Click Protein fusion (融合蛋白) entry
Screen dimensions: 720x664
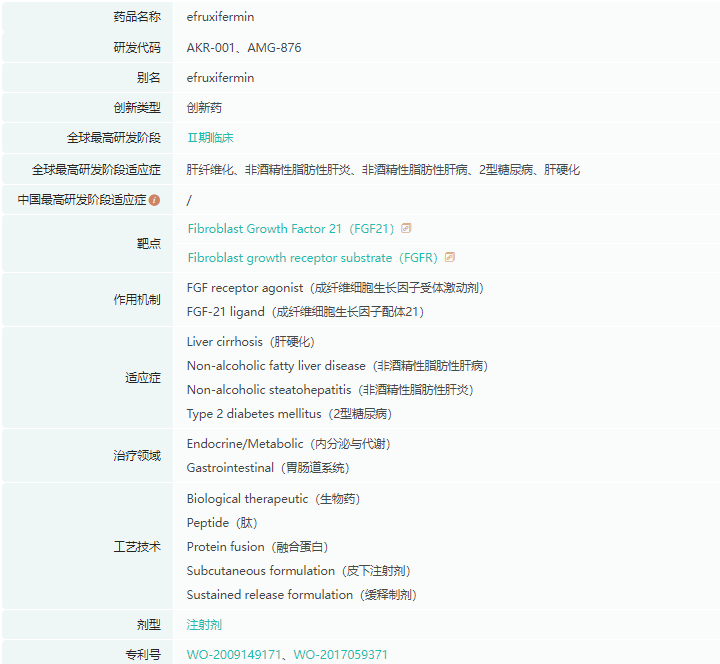coord(258,547)
